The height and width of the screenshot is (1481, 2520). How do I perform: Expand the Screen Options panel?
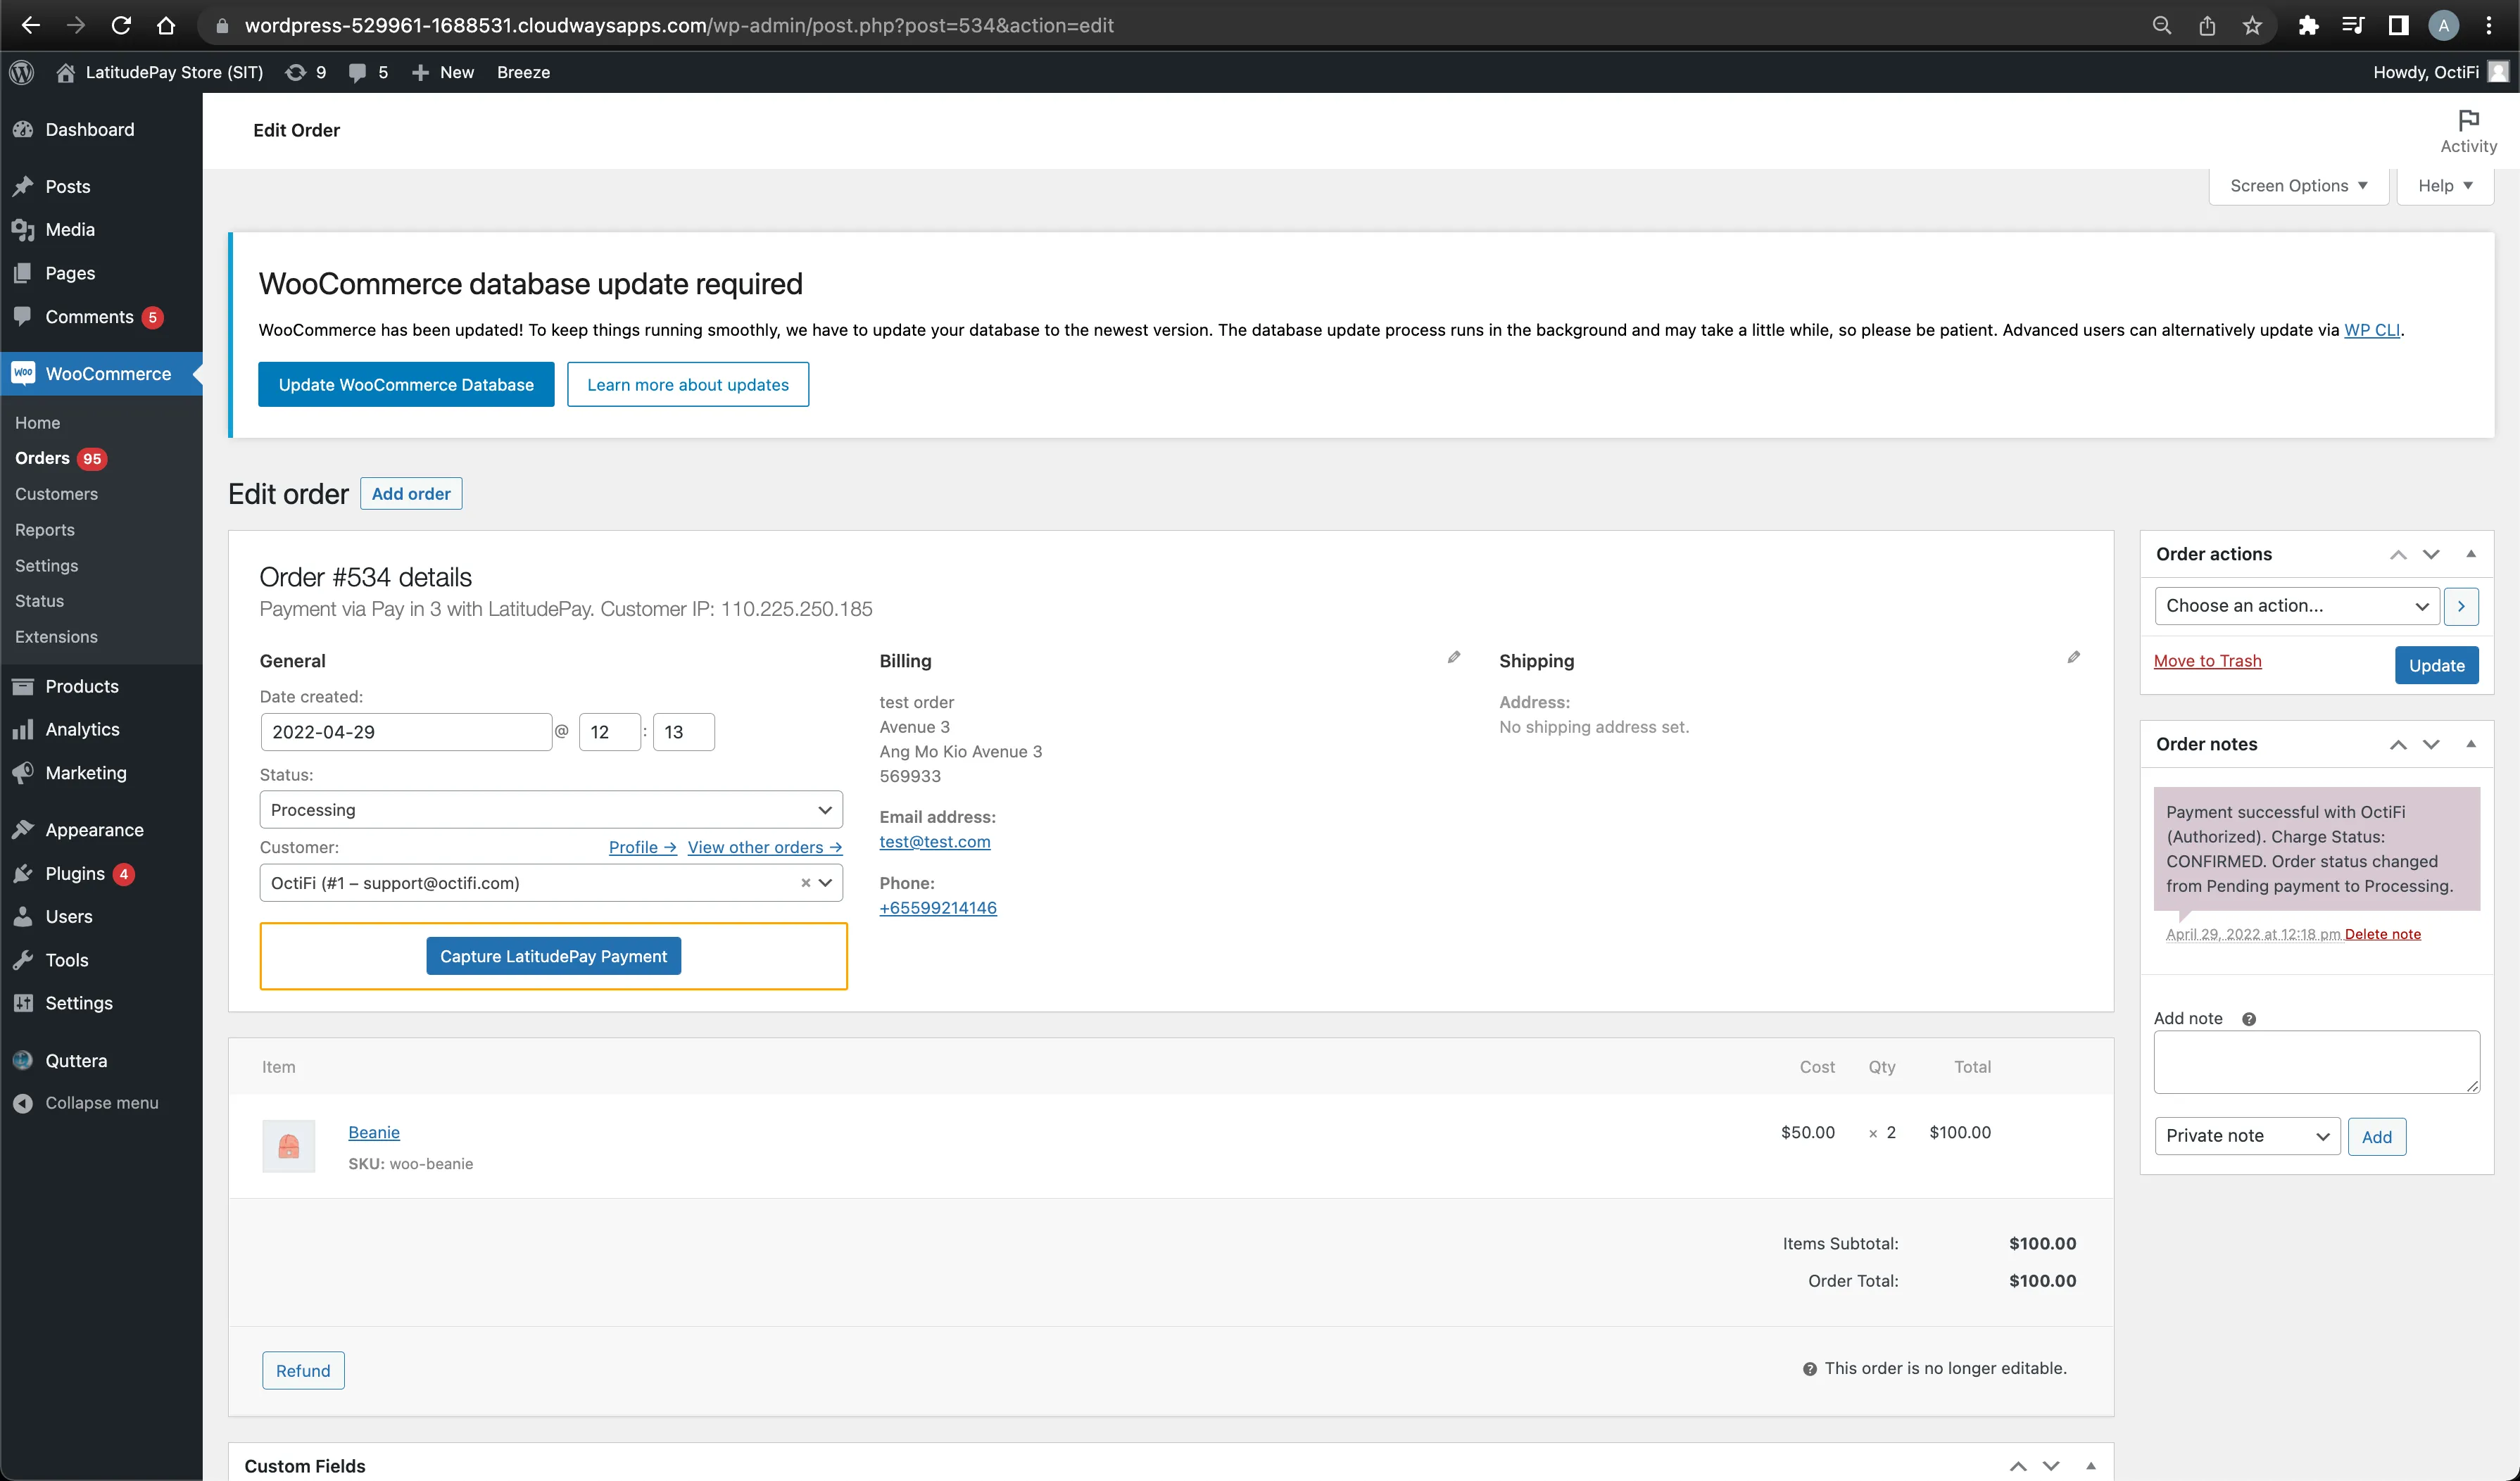pyautogui.click(x=2298, y=186)
